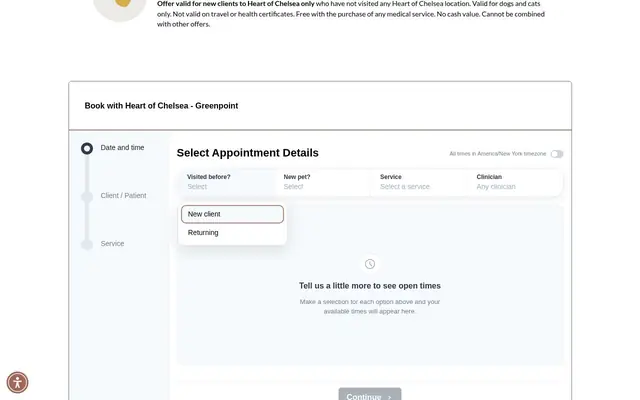The width and height of the screenshot is (640, 400).
Task: Open the Service dropdown selector
Action: [x=420, y=182]
